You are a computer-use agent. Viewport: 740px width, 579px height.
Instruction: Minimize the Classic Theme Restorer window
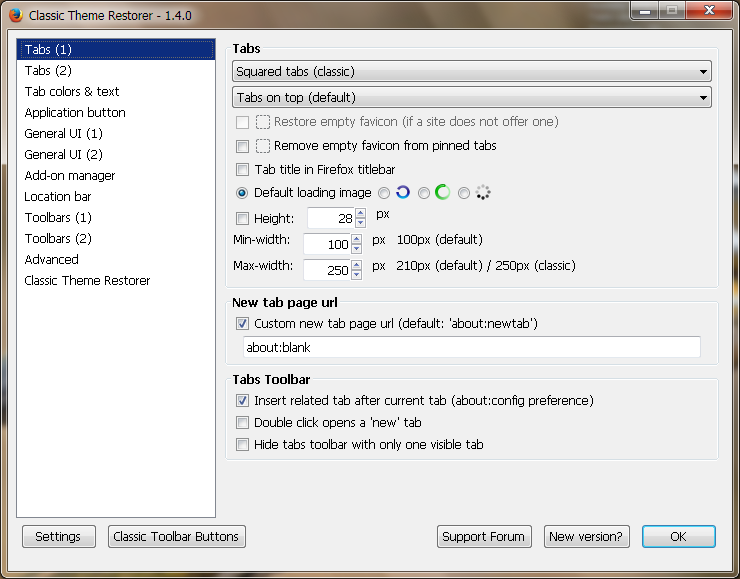pyautogui.click(x=645, y=11)
